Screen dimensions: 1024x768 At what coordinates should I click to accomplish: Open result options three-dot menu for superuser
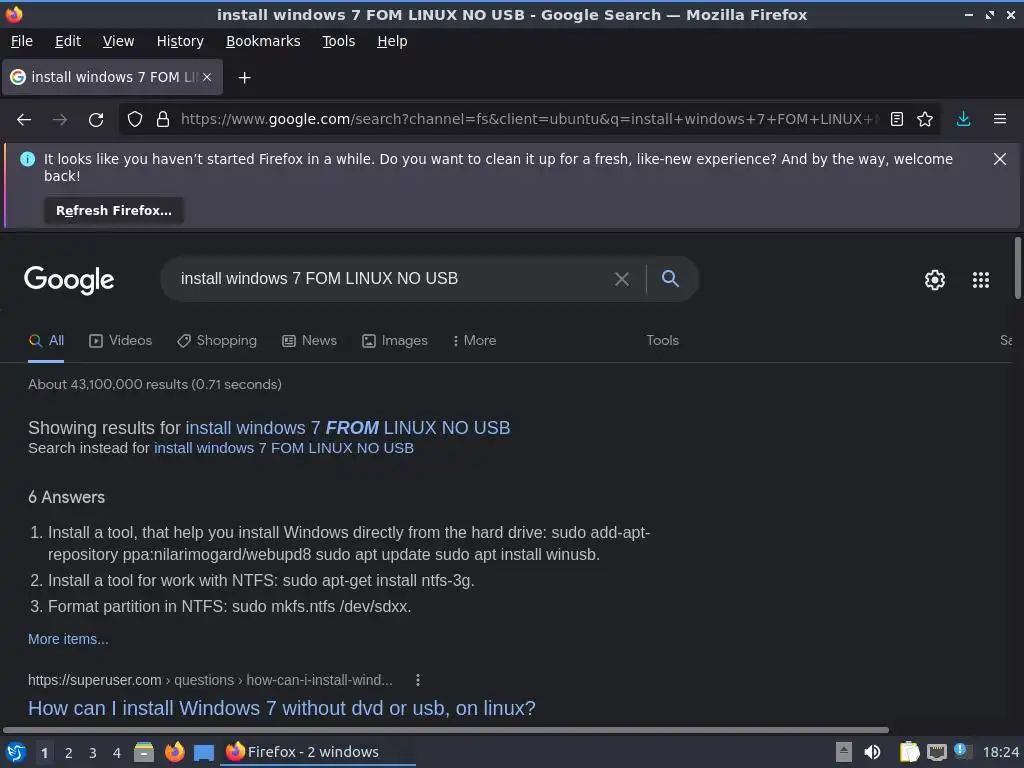point(418,680)
